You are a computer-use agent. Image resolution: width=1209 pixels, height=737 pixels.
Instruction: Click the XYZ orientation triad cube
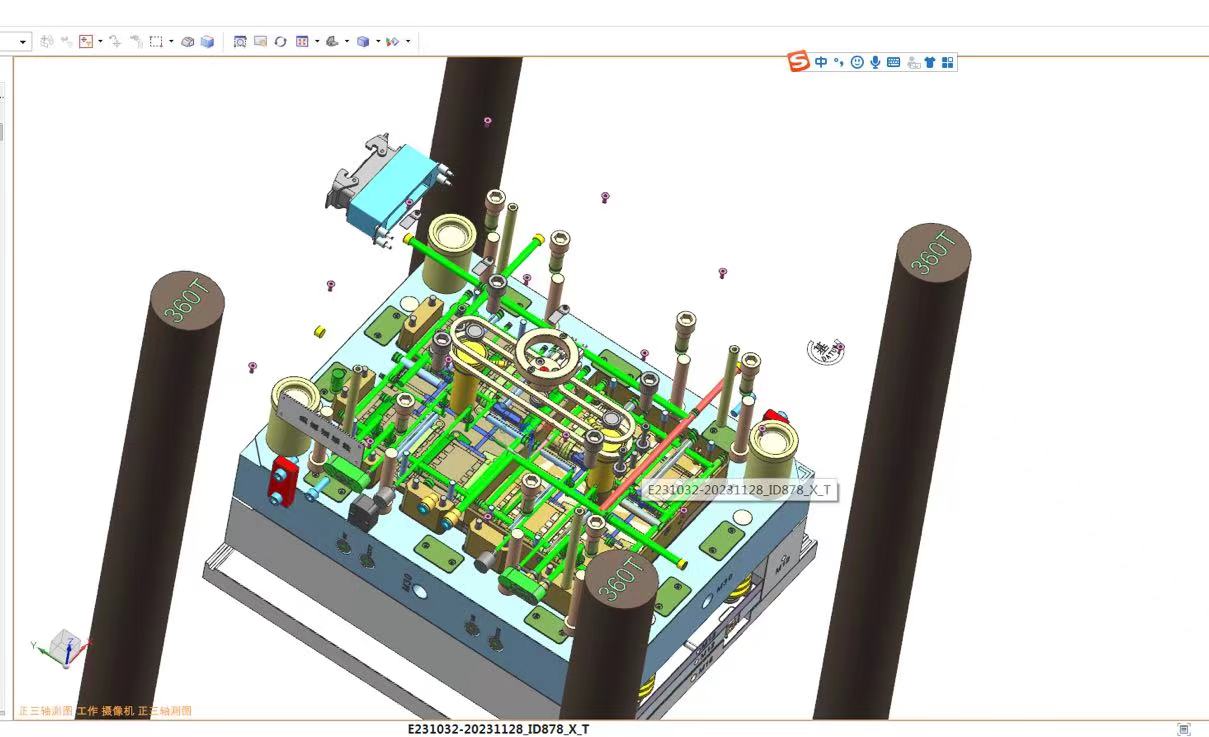tap(66, 647)
